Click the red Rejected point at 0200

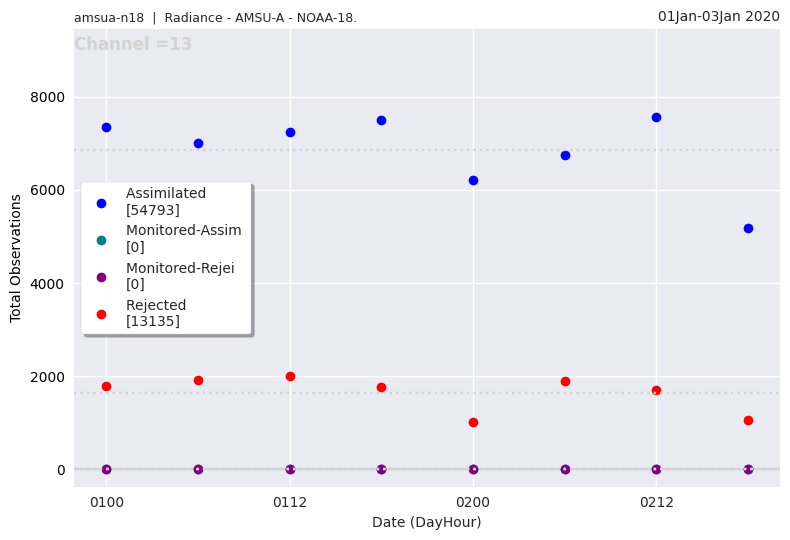(x=473, y=422)
